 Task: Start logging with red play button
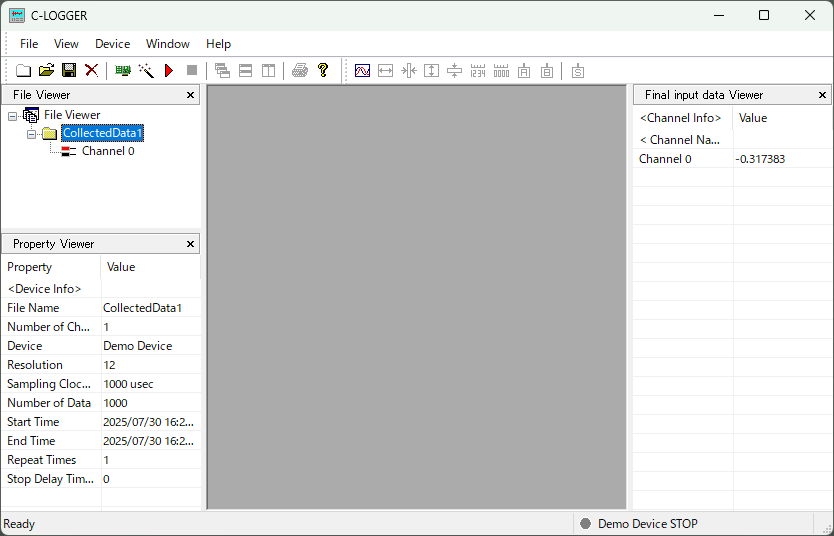coord(169,70)
